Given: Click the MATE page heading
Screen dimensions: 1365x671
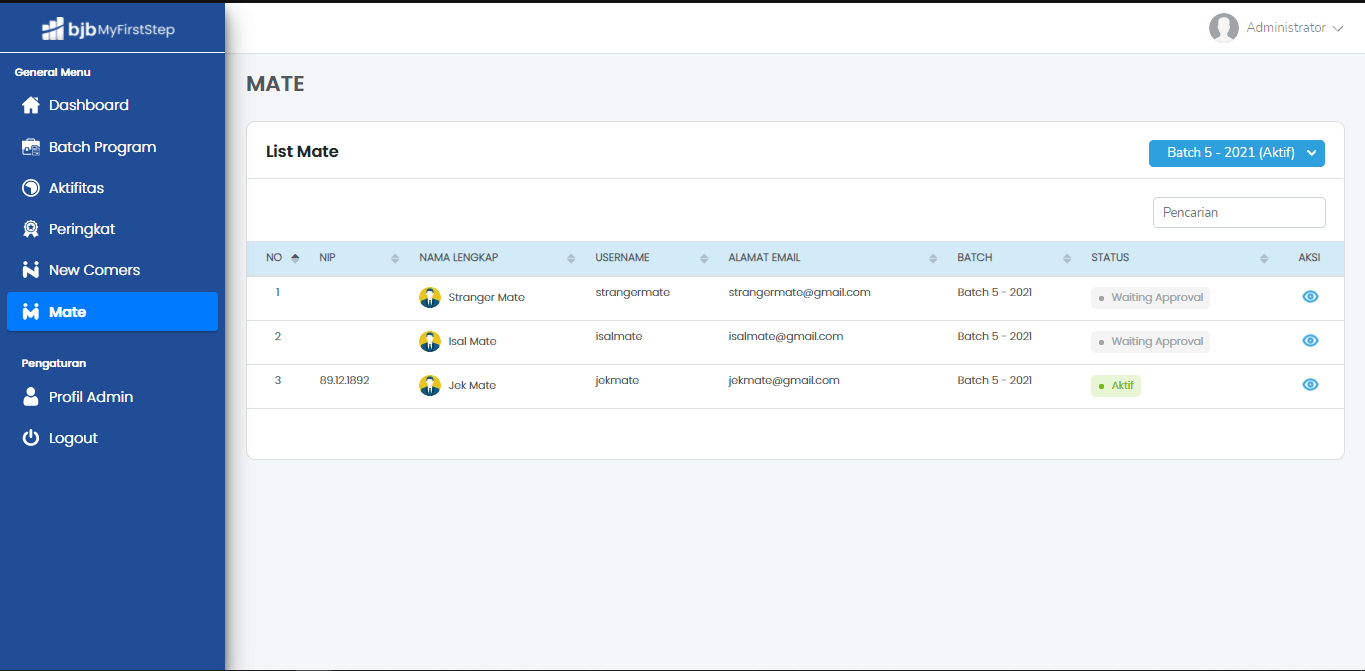Looking at the screenshot, I should pyautogui.click(x=275, y=84).
